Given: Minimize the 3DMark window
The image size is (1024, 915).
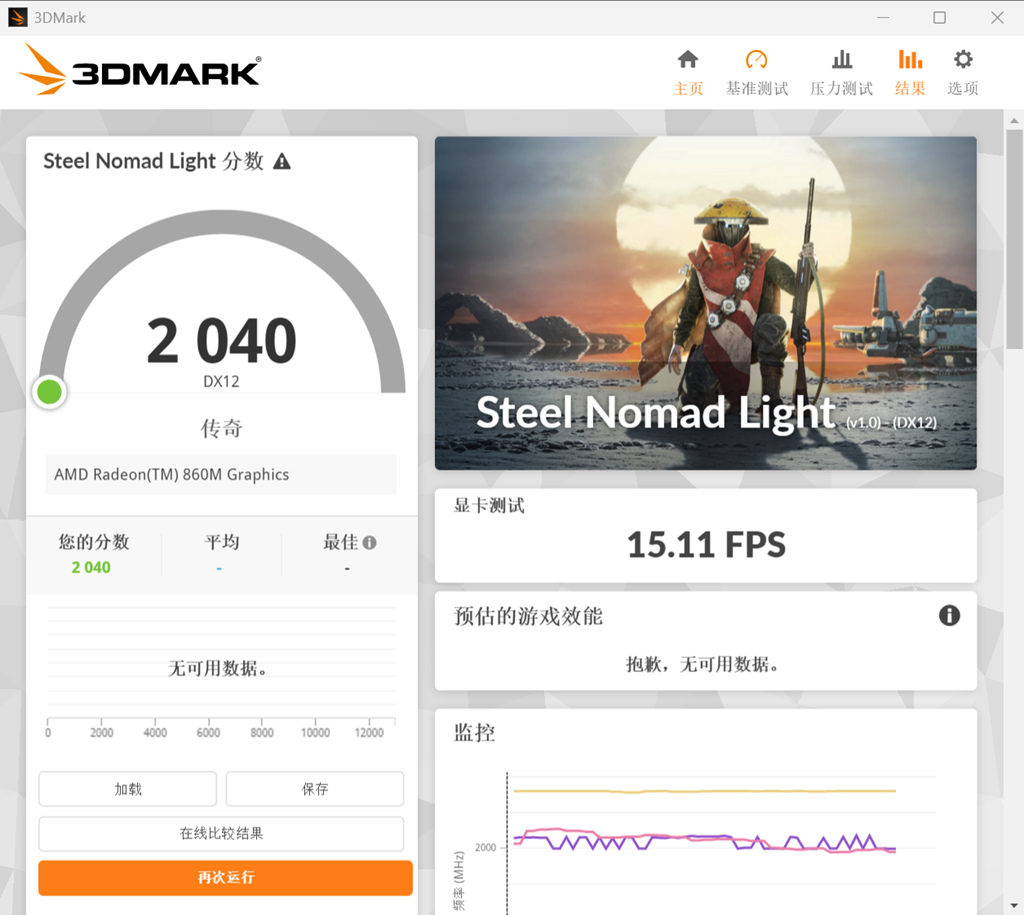Looking at the screenshot, I should pyautogui.click(x=883, y=18).
